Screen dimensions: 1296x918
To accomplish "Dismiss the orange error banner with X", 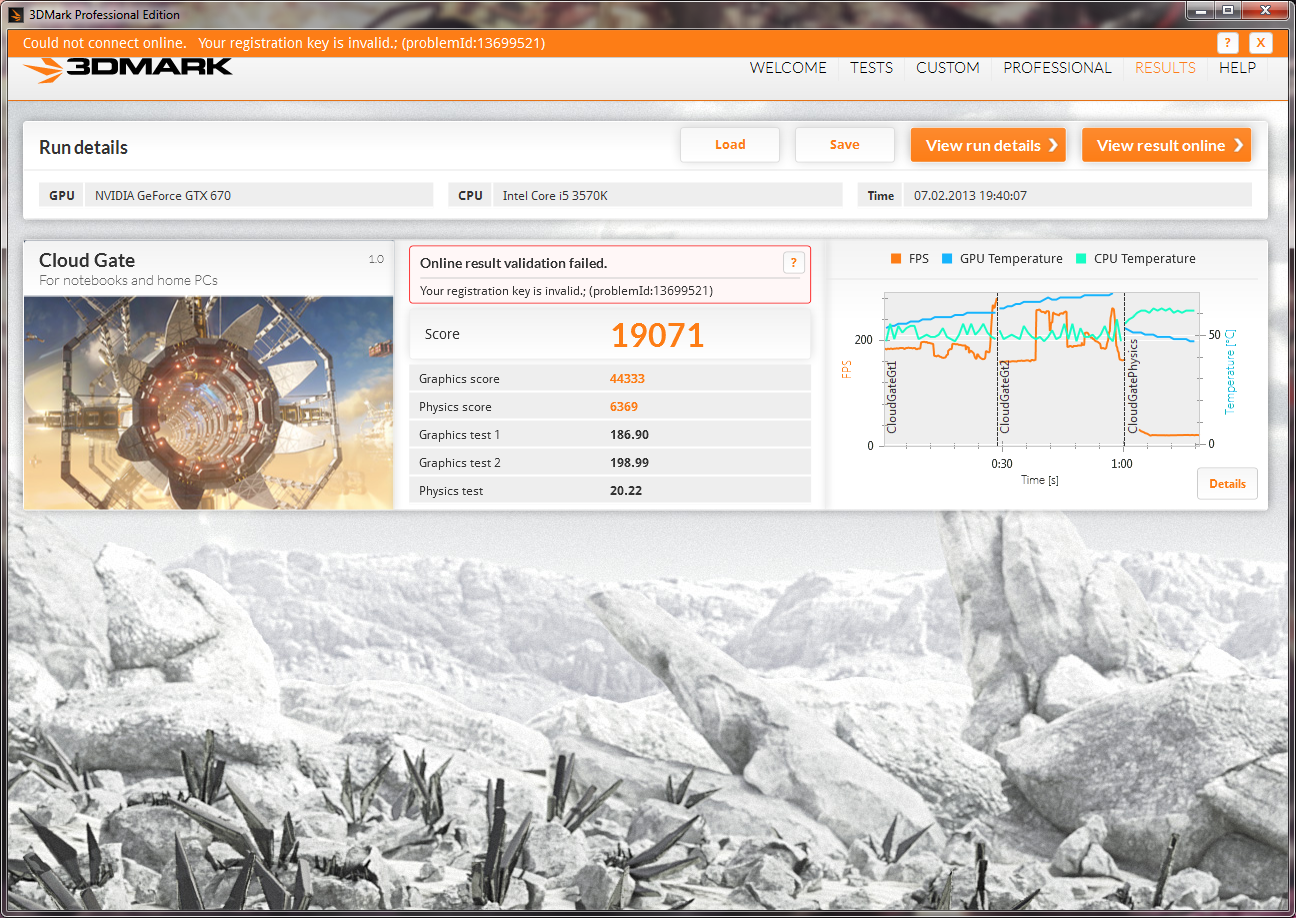I will (x=1260, y=43).
